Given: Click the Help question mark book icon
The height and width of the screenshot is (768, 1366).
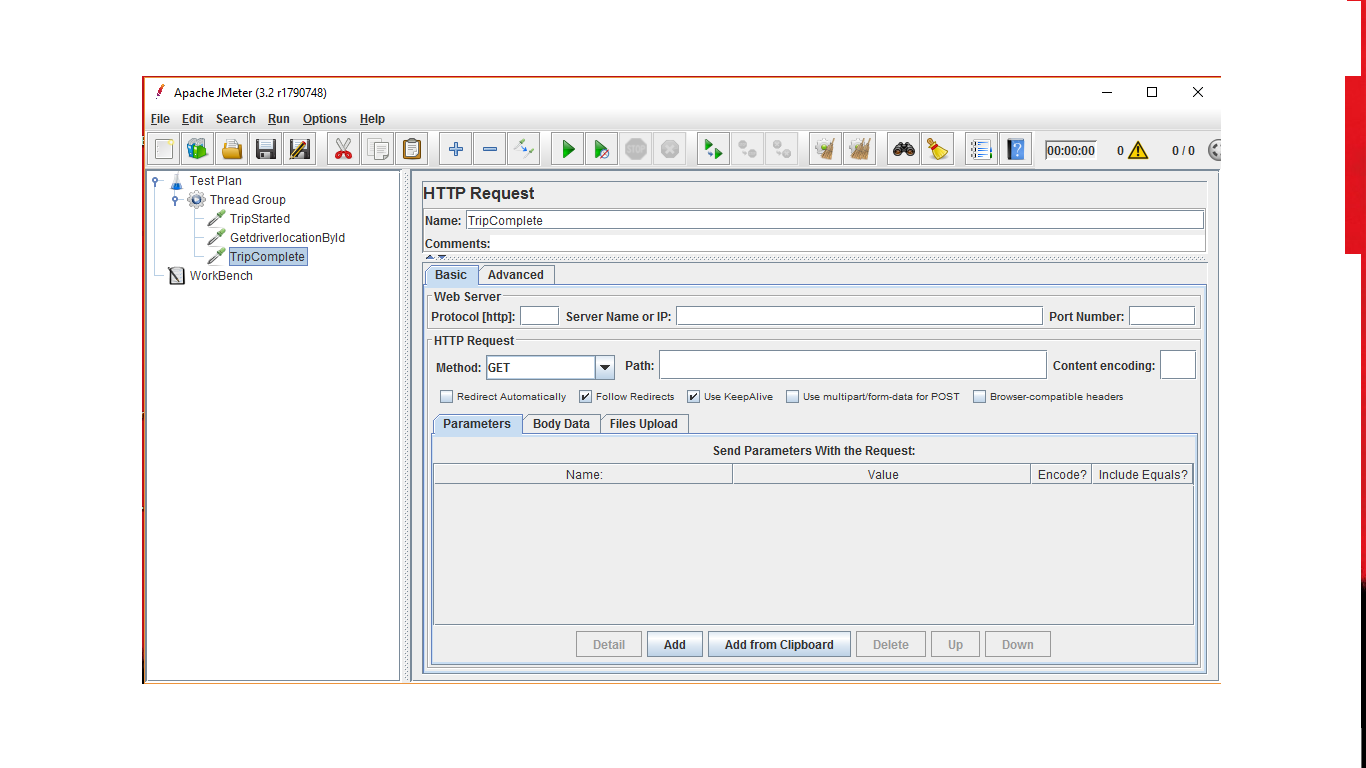Looking at the screenshot, I should [1016, 150].
